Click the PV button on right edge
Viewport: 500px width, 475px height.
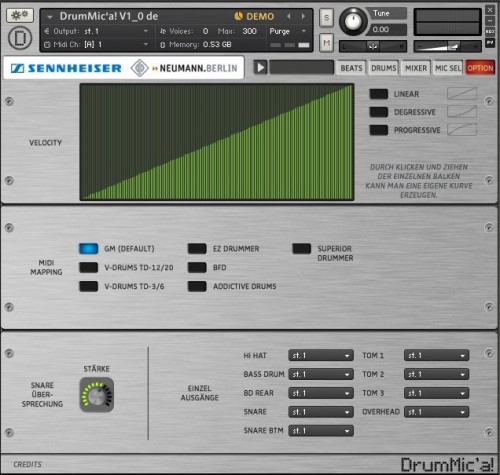click(490, 43)
